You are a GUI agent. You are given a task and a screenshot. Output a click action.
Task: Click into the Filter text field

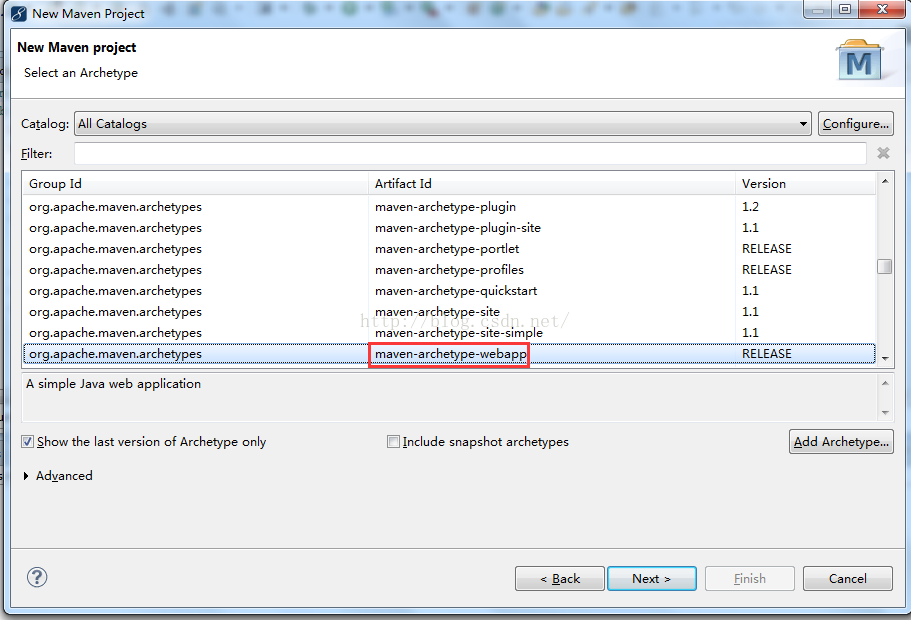tap(470, 153)
